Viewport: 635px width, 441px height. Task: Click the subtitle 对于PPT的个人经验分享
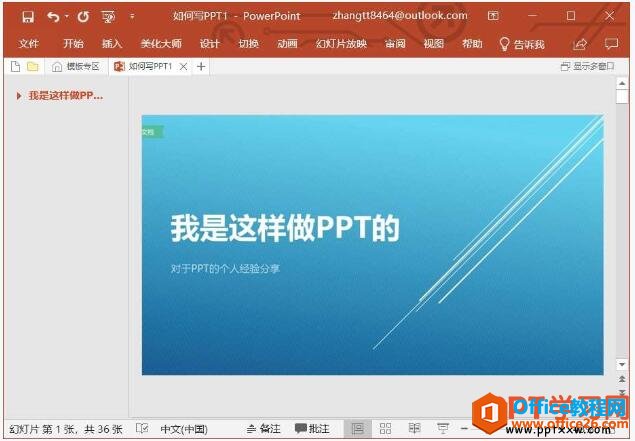coord(225,268)
